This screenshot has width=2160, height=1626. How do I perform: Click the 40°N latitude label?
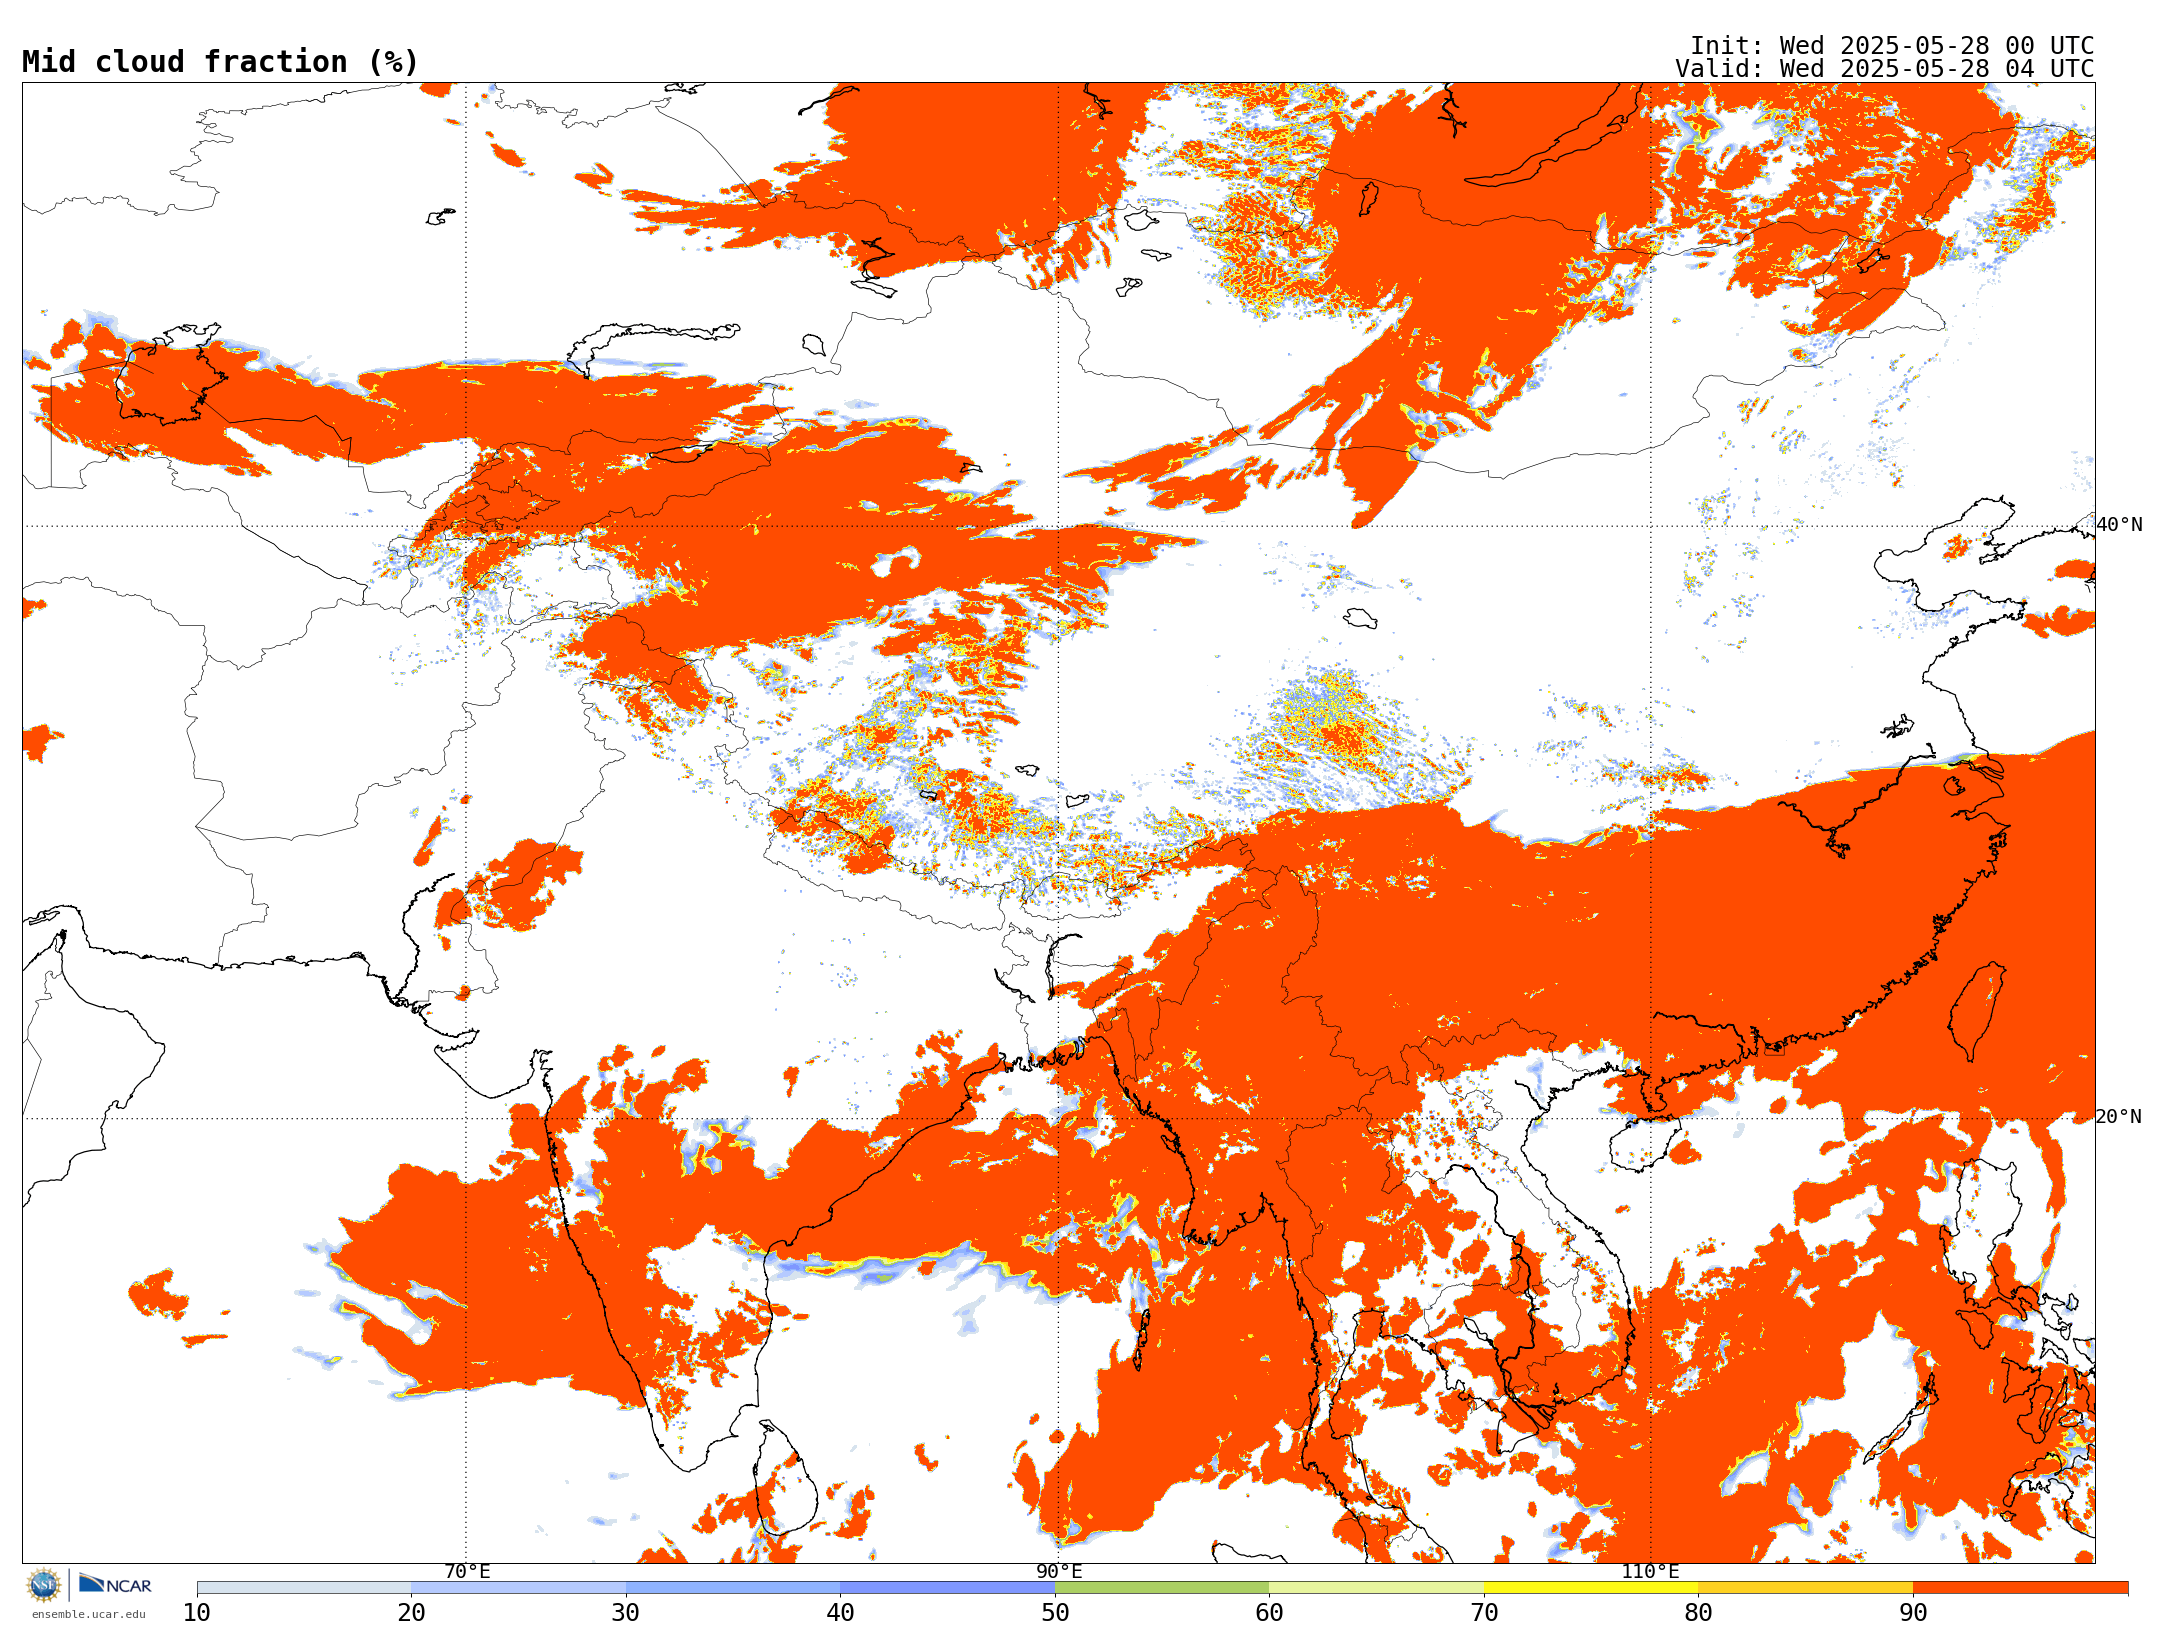click(2119, 525)
